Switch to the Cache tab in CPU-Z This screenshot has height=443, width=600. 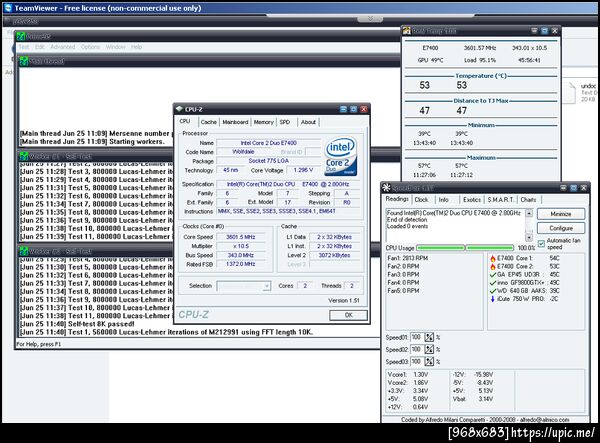click(209, 122)
